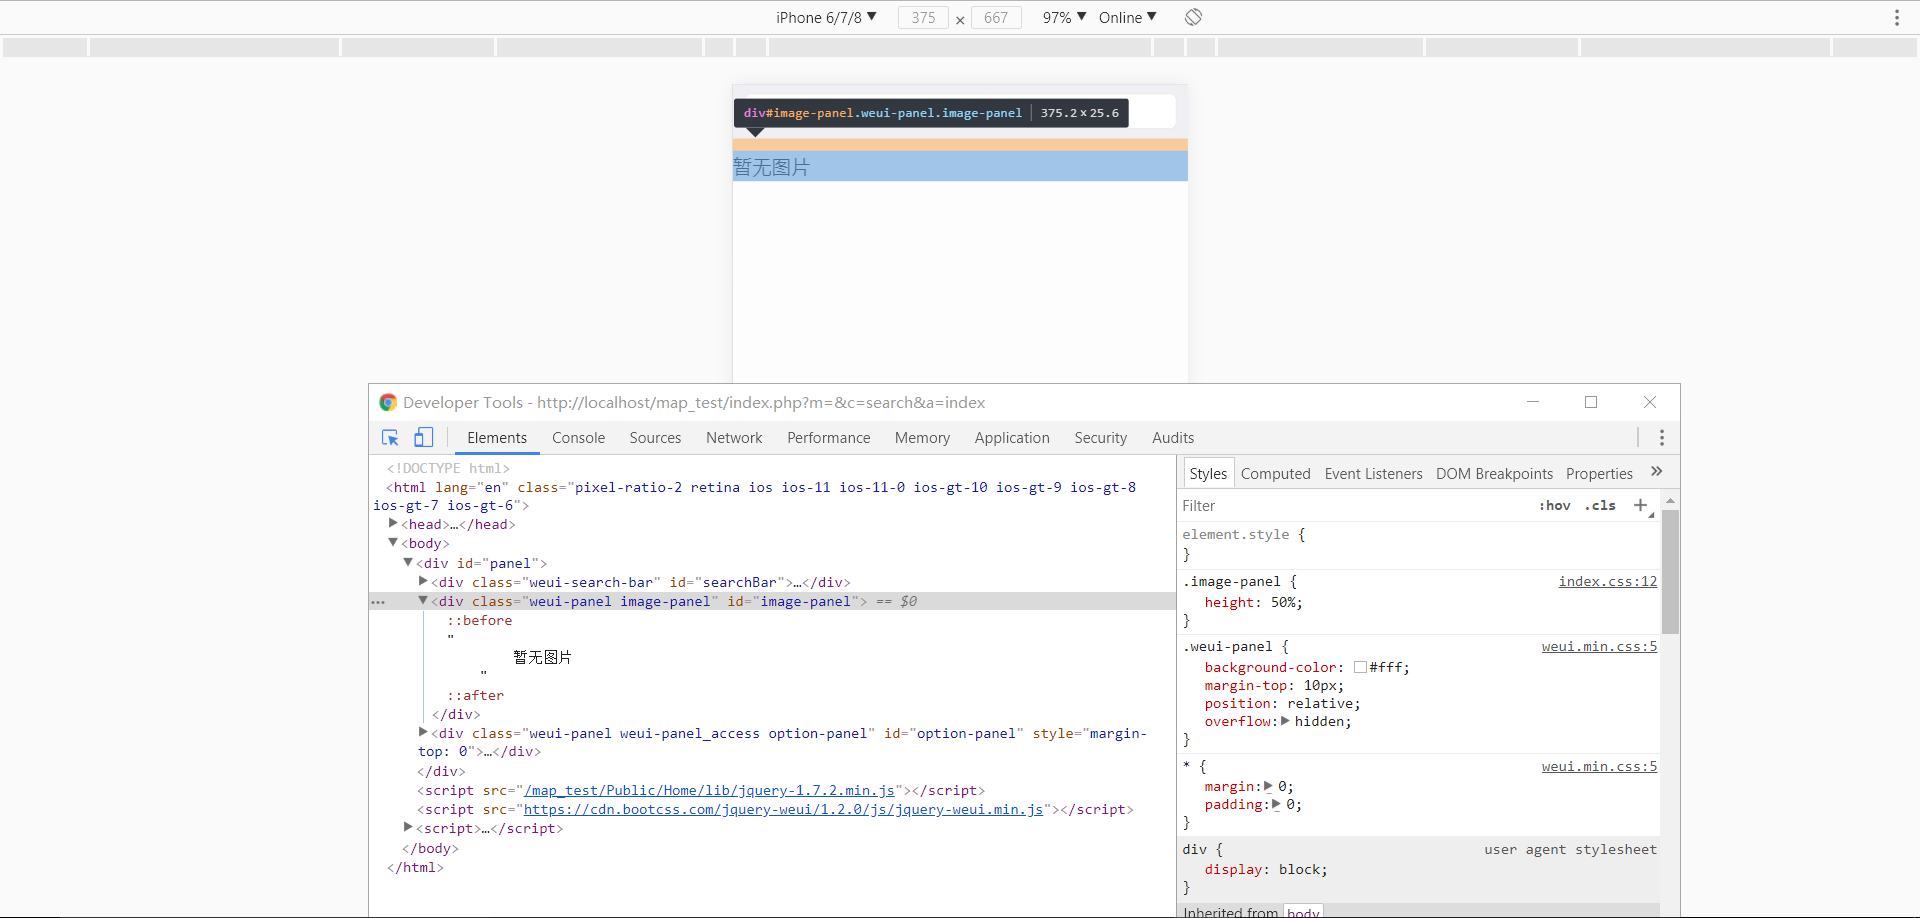This screenshot has height=918, width=1920.
Task: Minimize the Developer Tools window
Action: coord(1532,402)
